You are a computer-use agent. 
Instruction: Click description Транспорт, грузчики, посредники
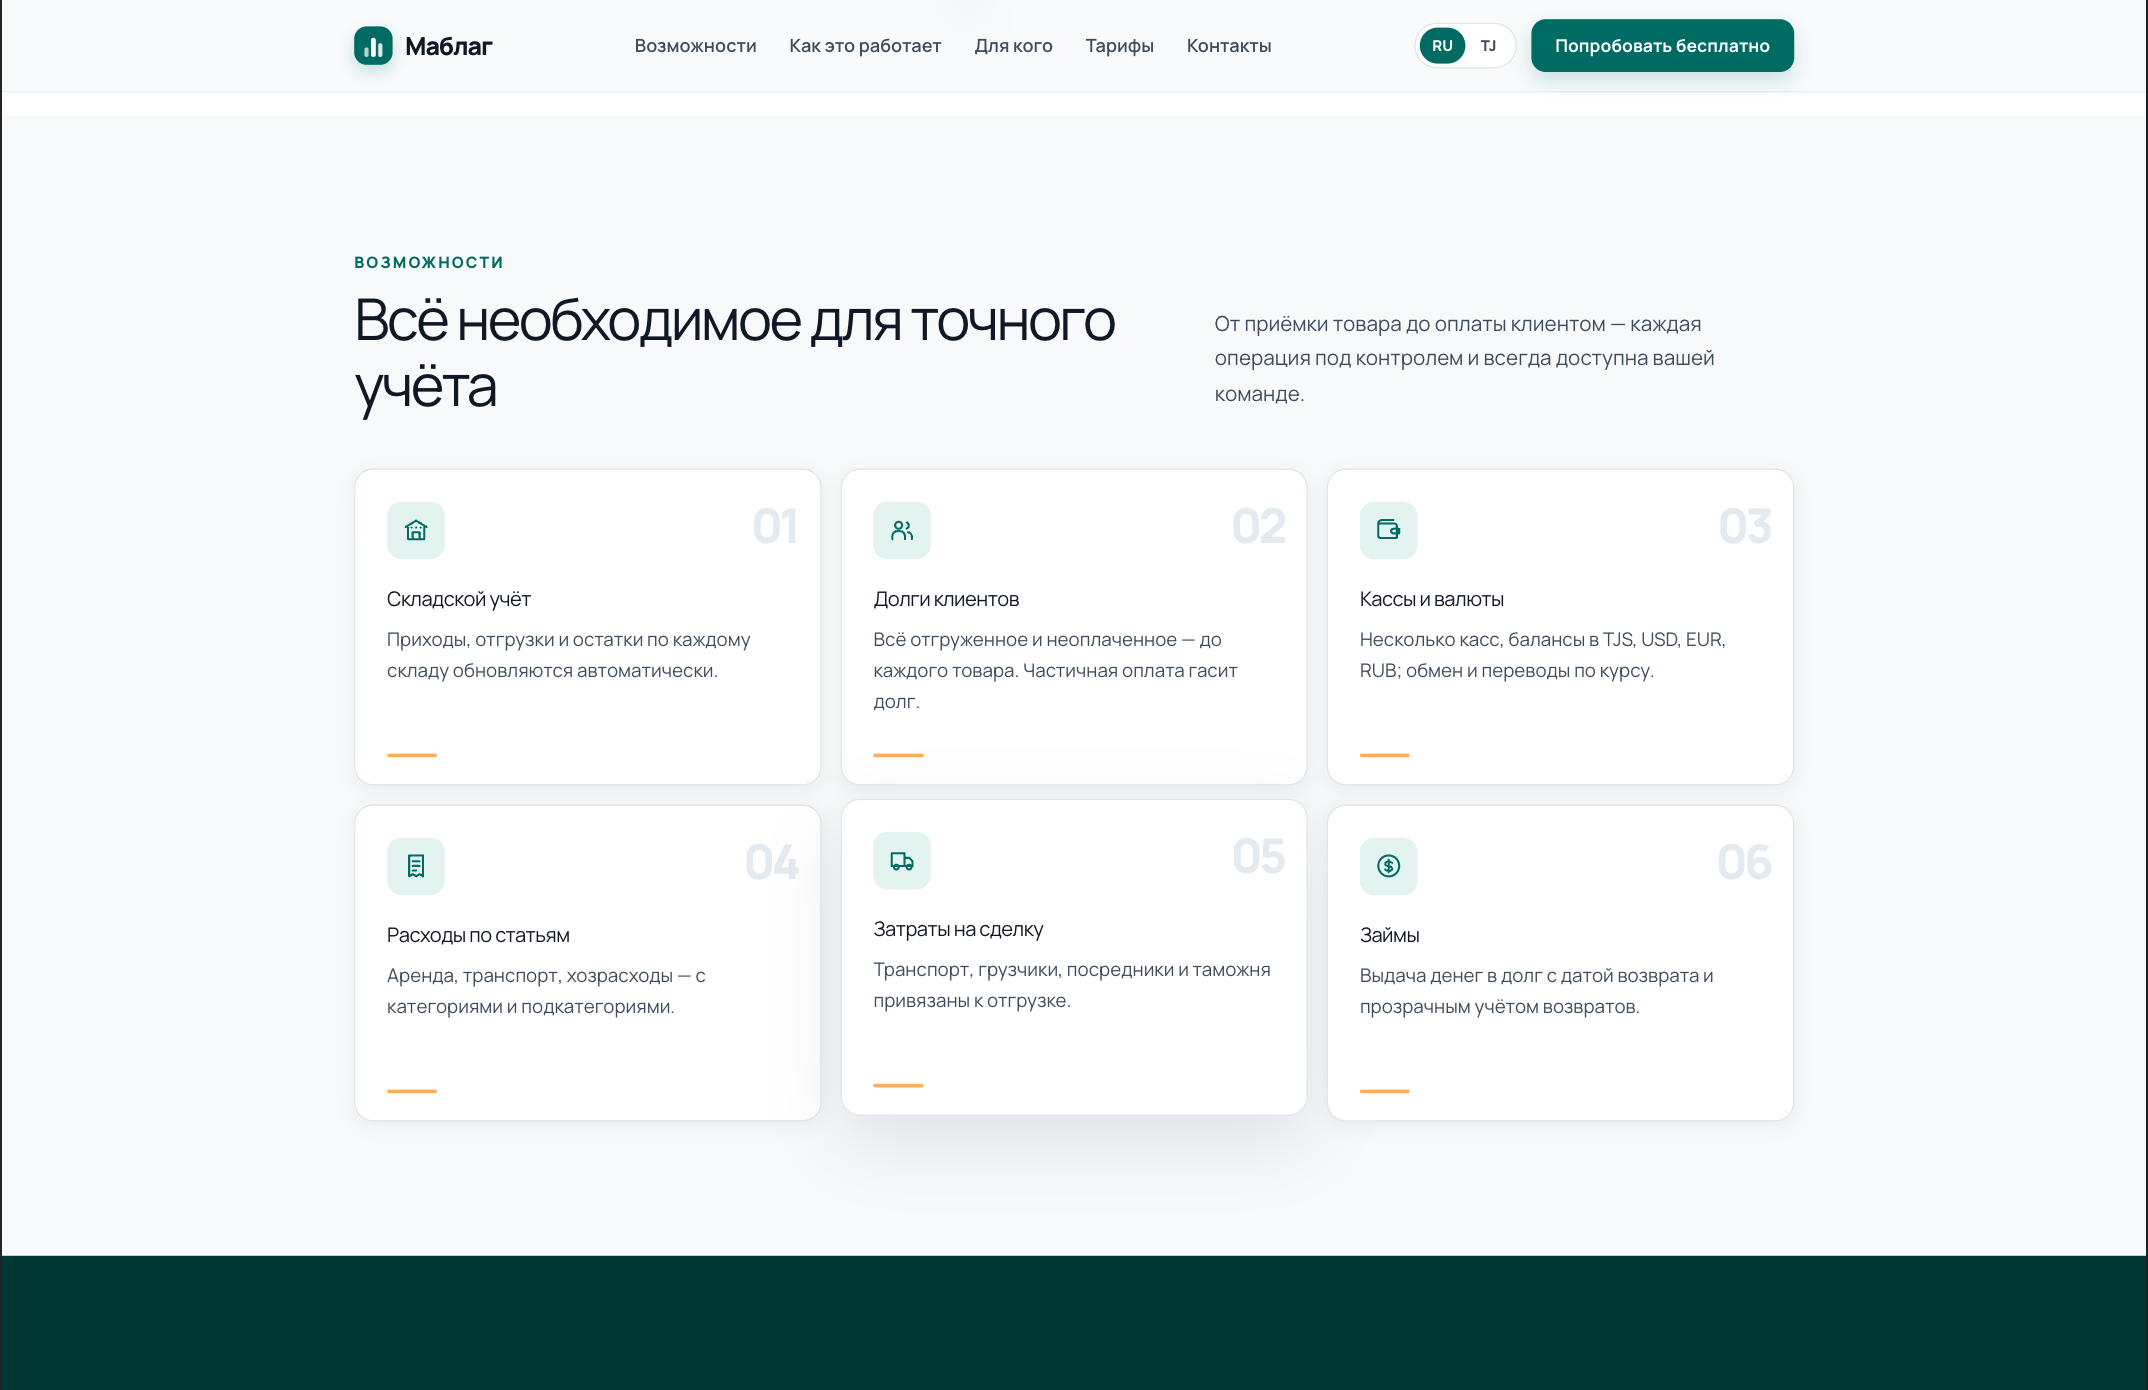1072,985
